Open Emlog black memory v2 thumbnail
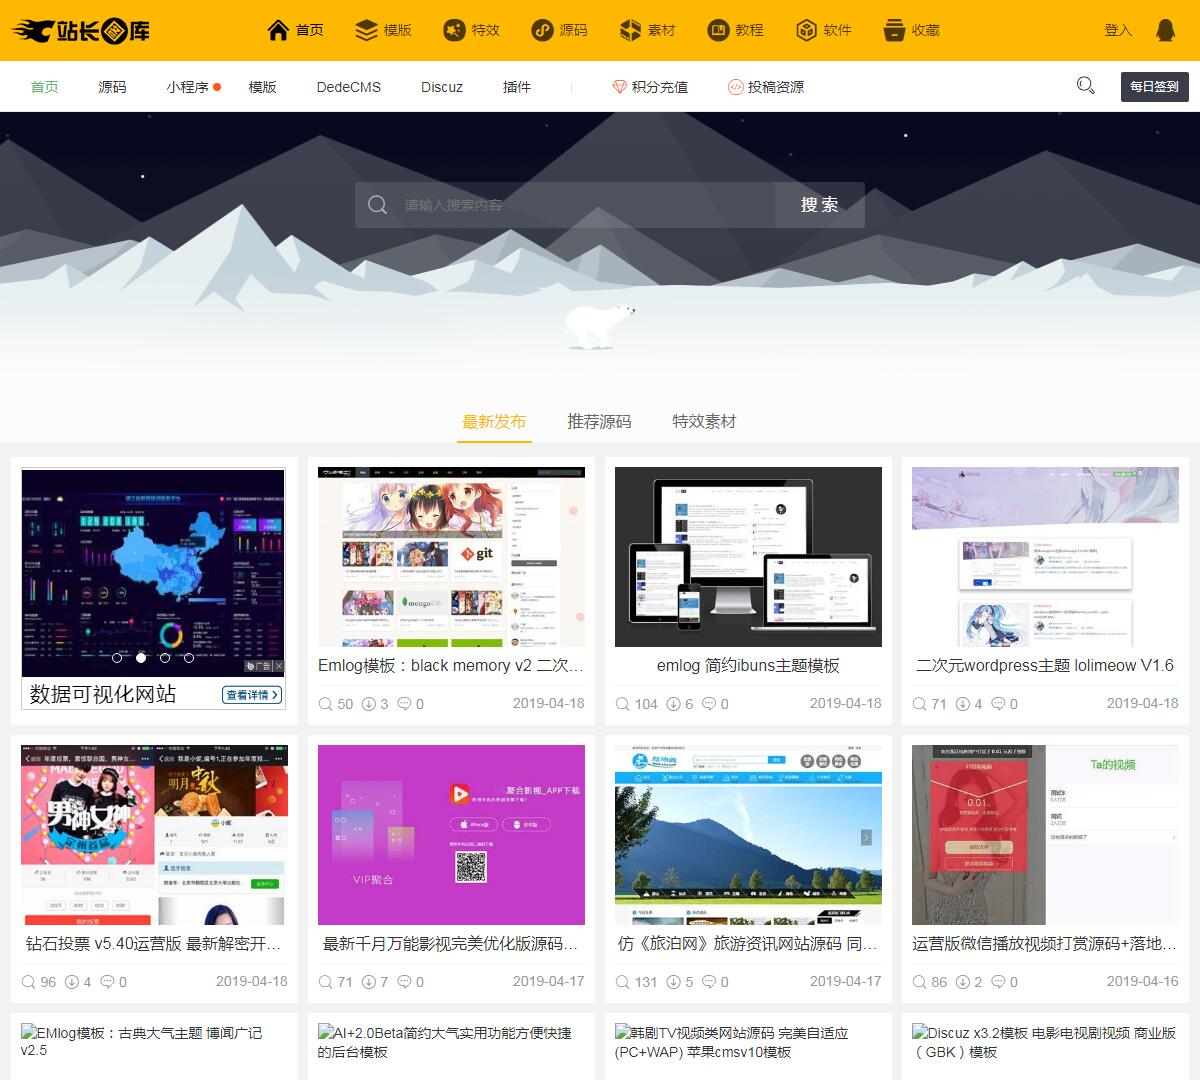The width and height of the screenshot is (1200, 1080). tap(451, 557)
